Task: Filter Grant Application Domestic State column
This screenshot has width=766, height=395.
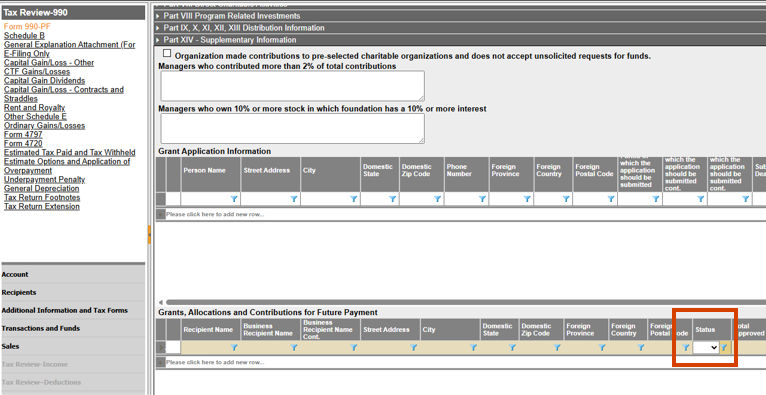Action: (x=393, y=199)
